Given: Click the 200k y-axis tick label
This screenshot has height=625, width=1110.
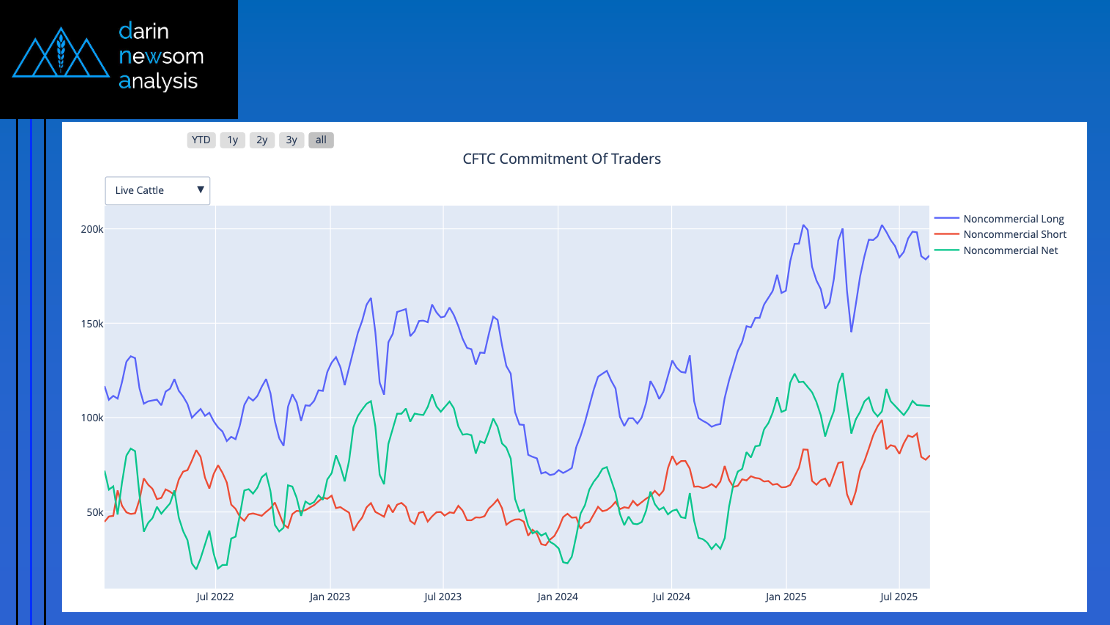Looking at the screenshot, I should click(92, 229).
